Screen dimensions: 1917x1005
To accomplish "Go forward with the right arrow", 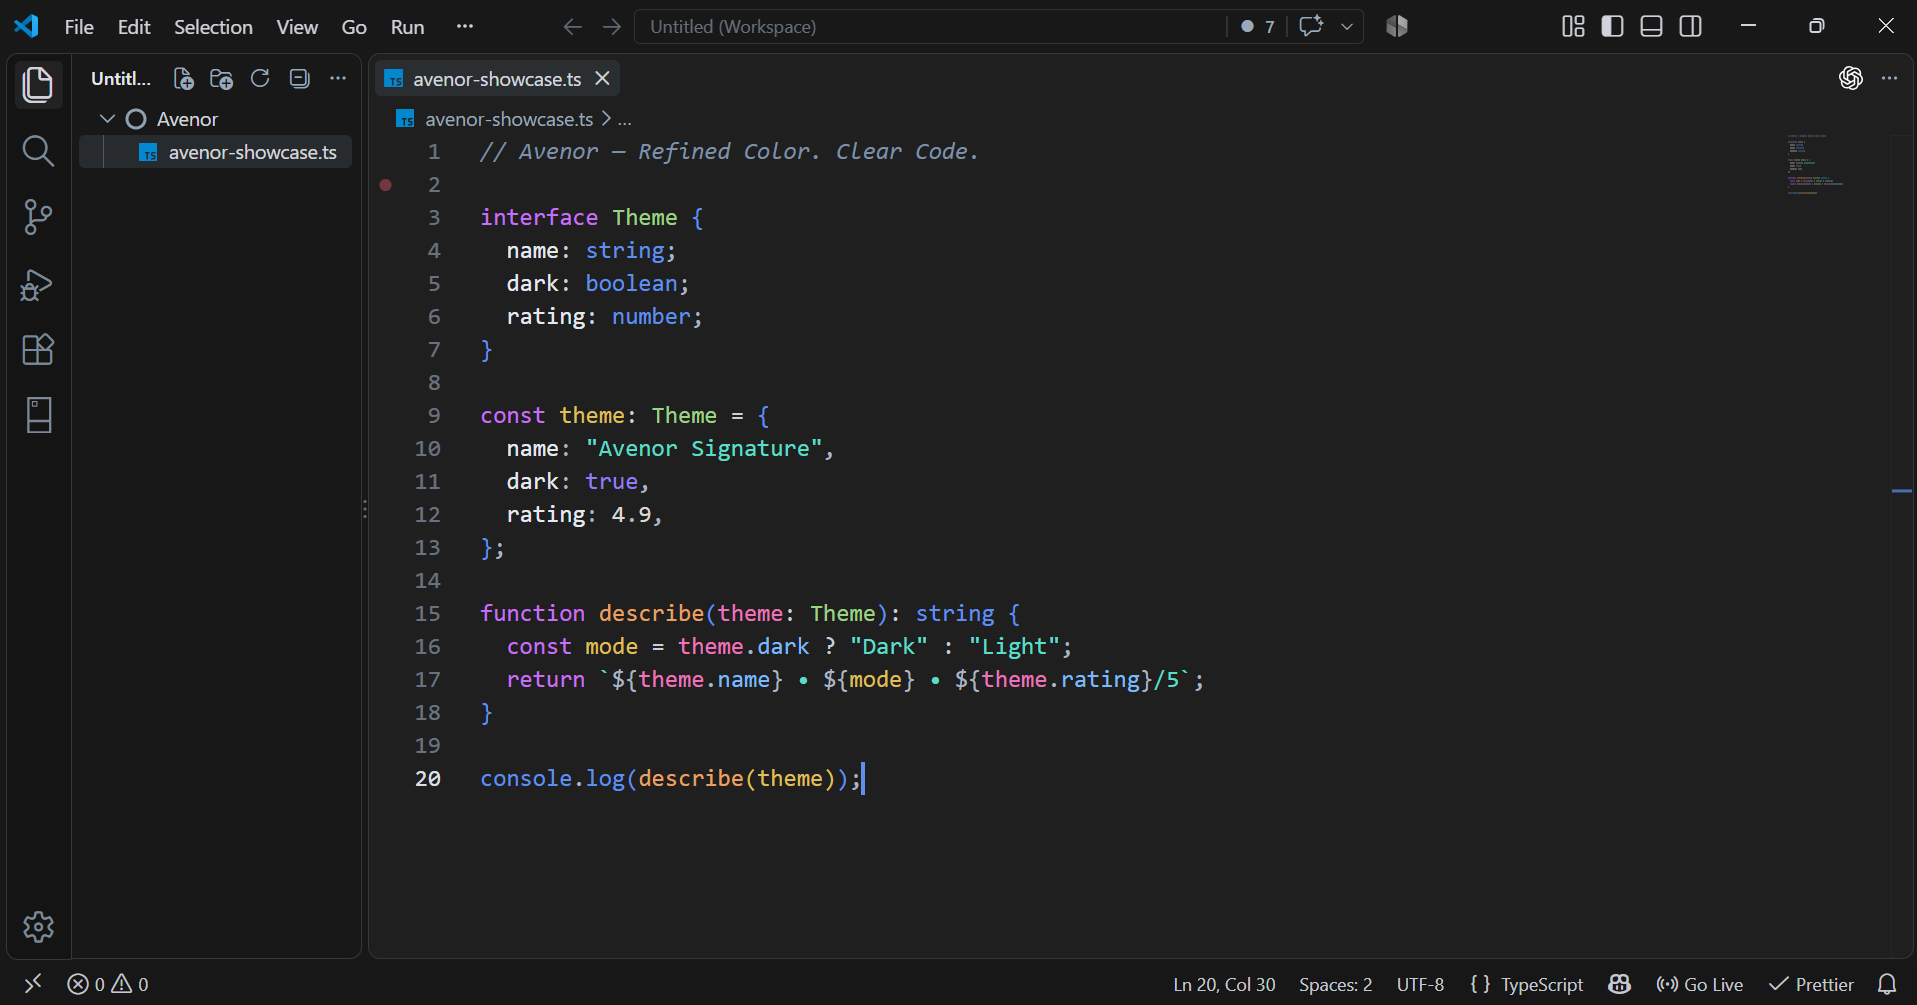I will click(x=612, y=27).
